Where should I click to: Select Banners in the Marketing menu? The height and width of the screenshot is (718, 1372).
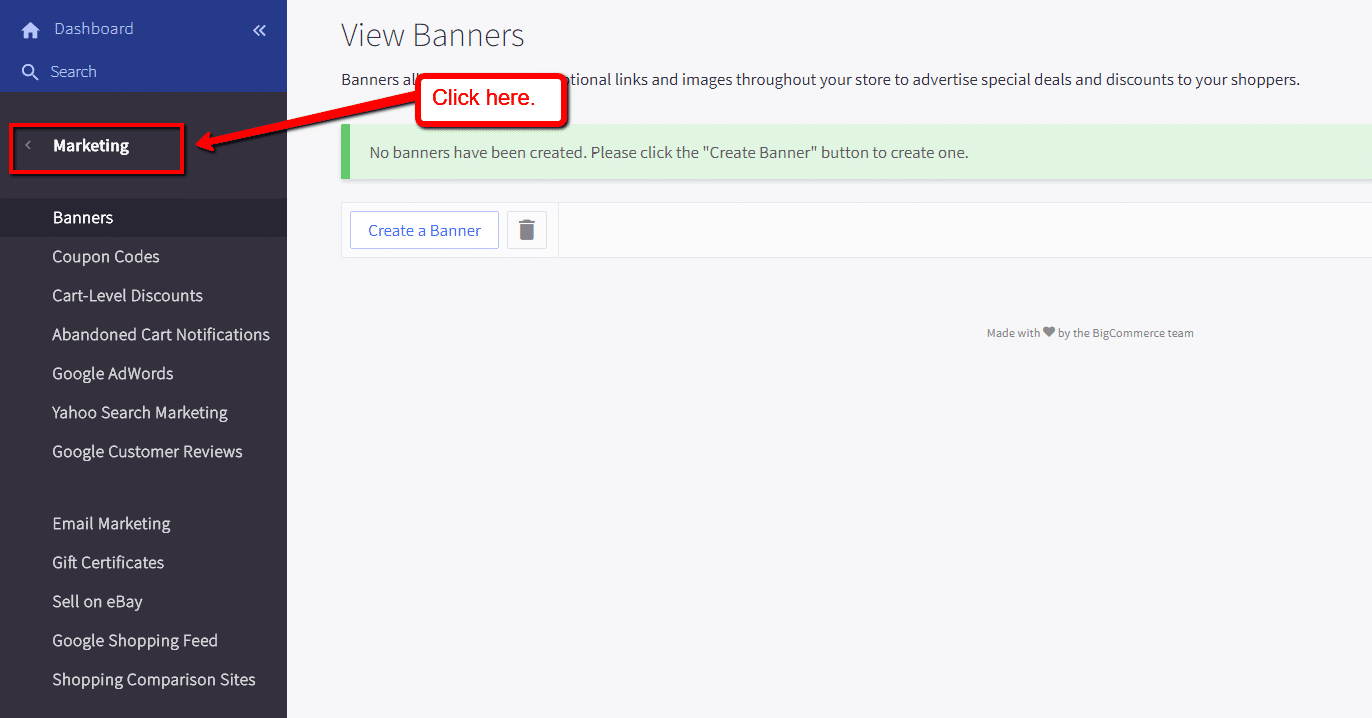tap(82, 217)
